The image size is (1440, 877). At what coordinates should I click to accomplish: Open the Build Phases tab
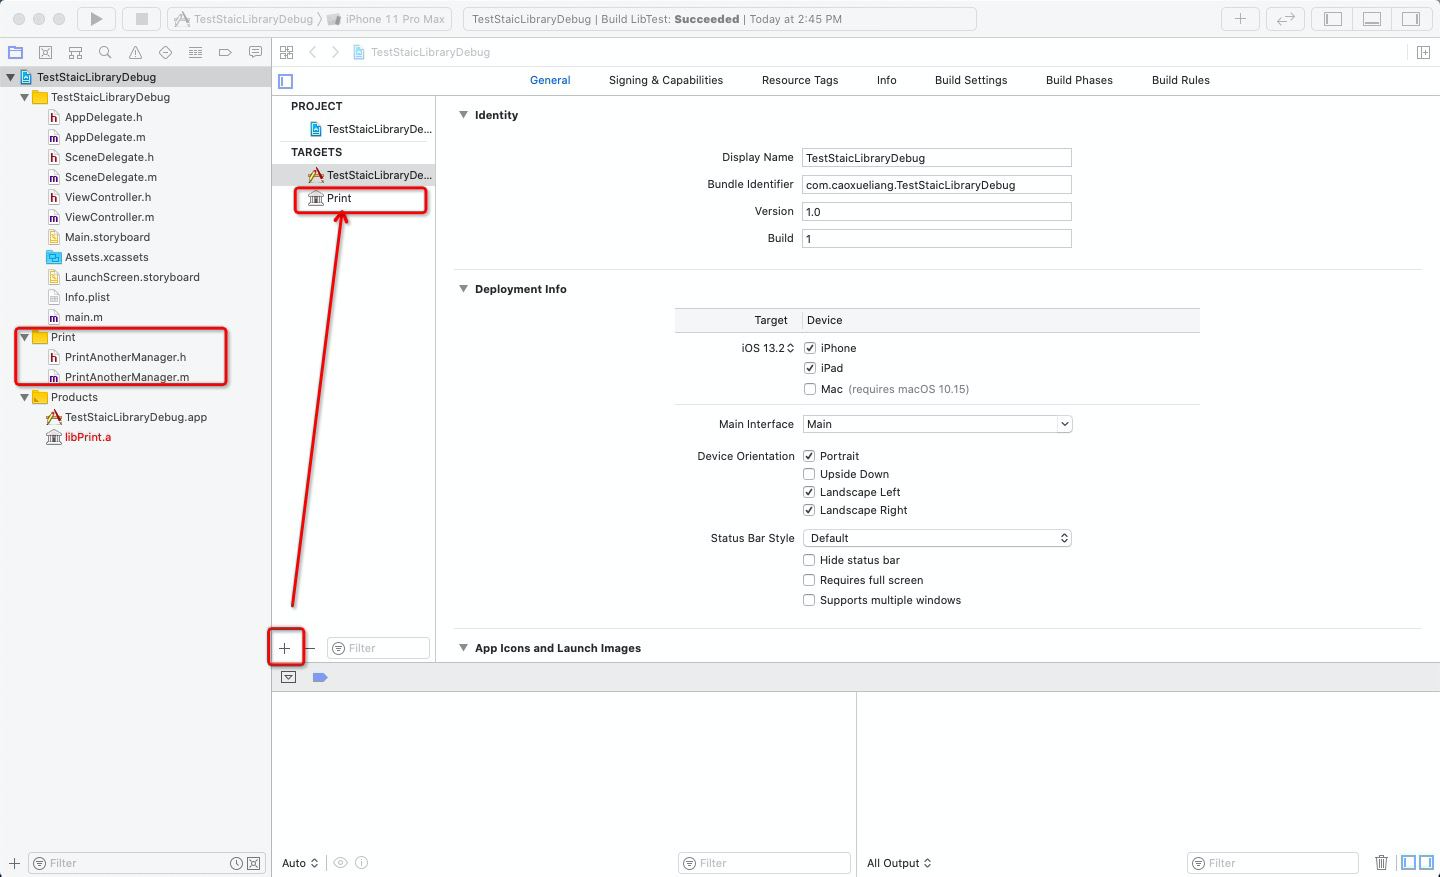tap(1079, 80)
